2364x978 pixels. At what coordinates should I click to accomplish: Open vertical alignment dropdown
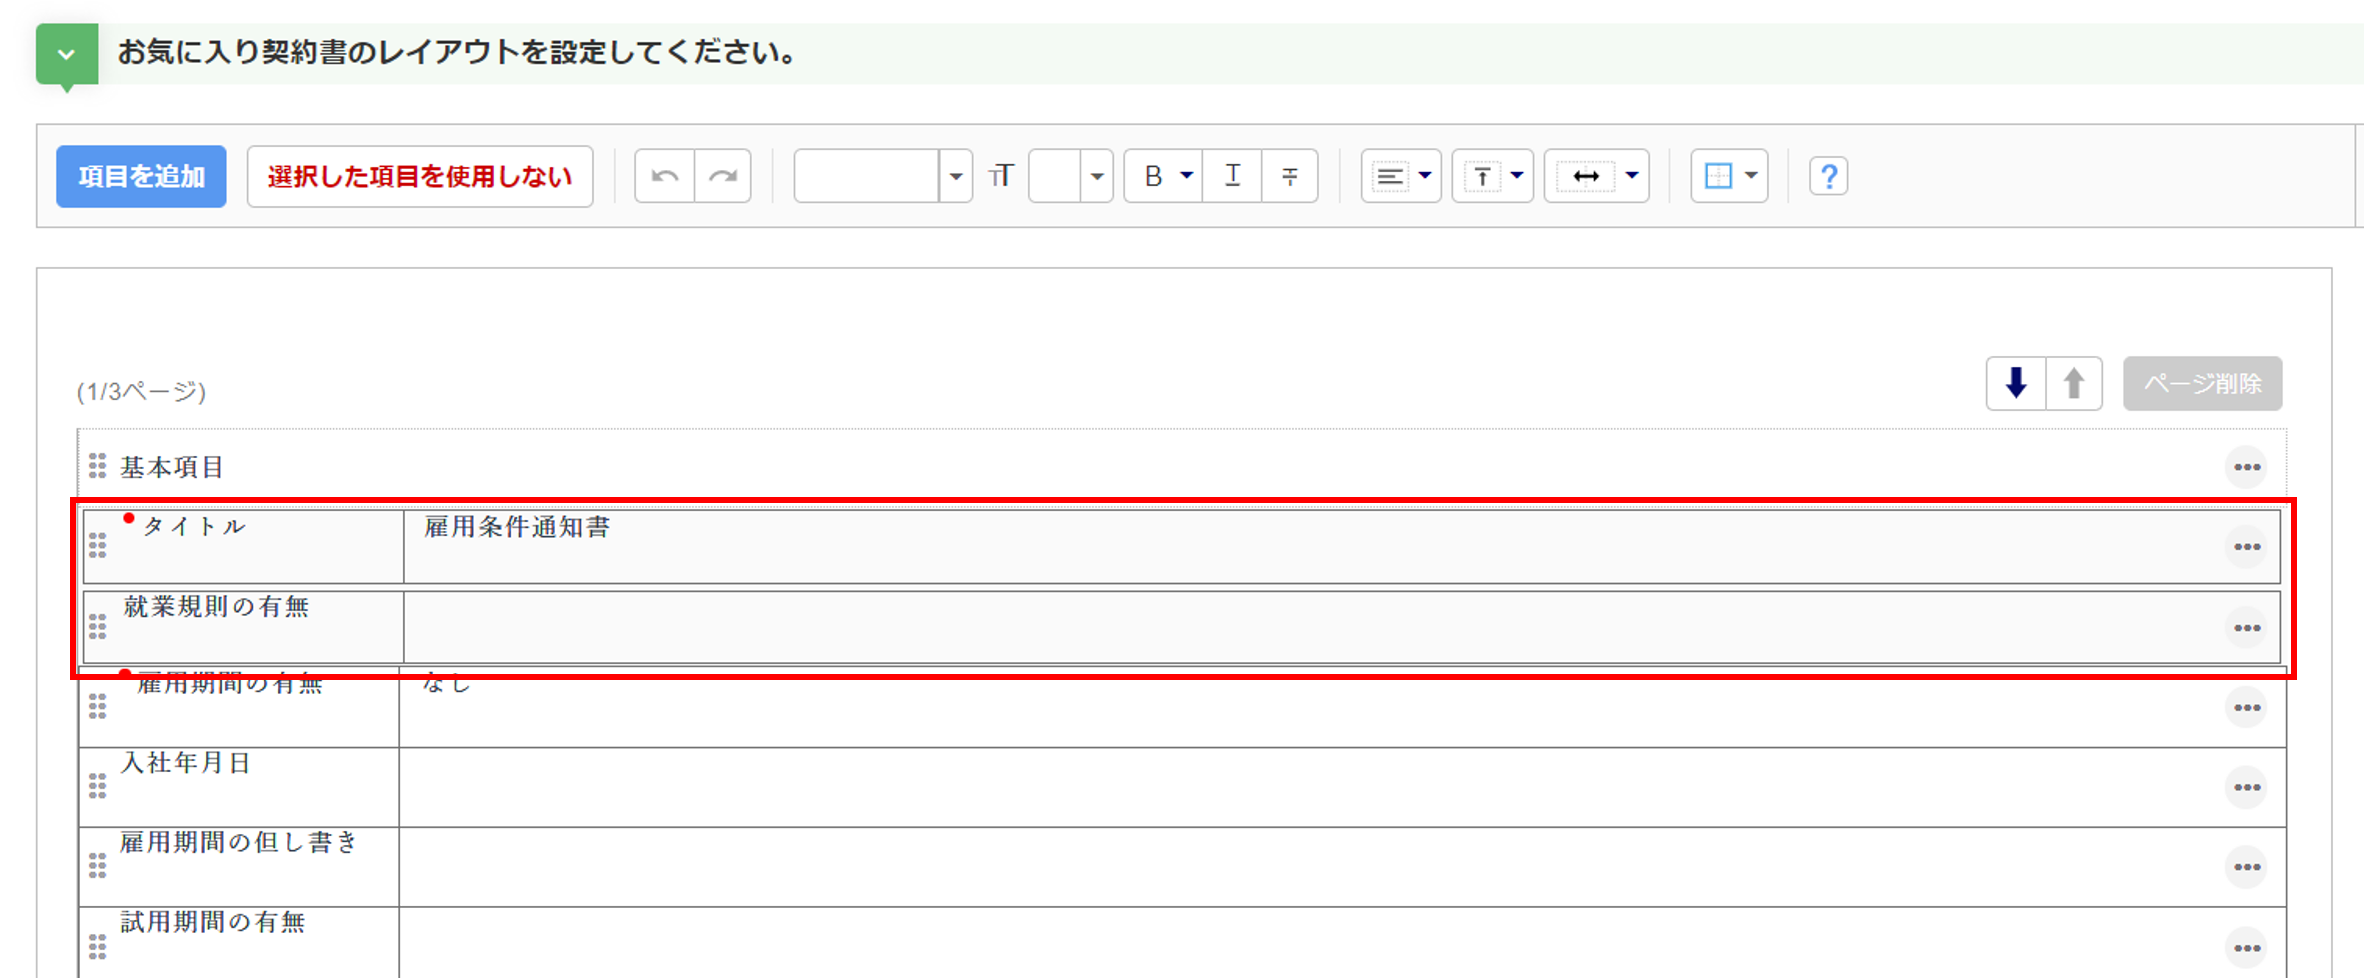pos(1493,176)
